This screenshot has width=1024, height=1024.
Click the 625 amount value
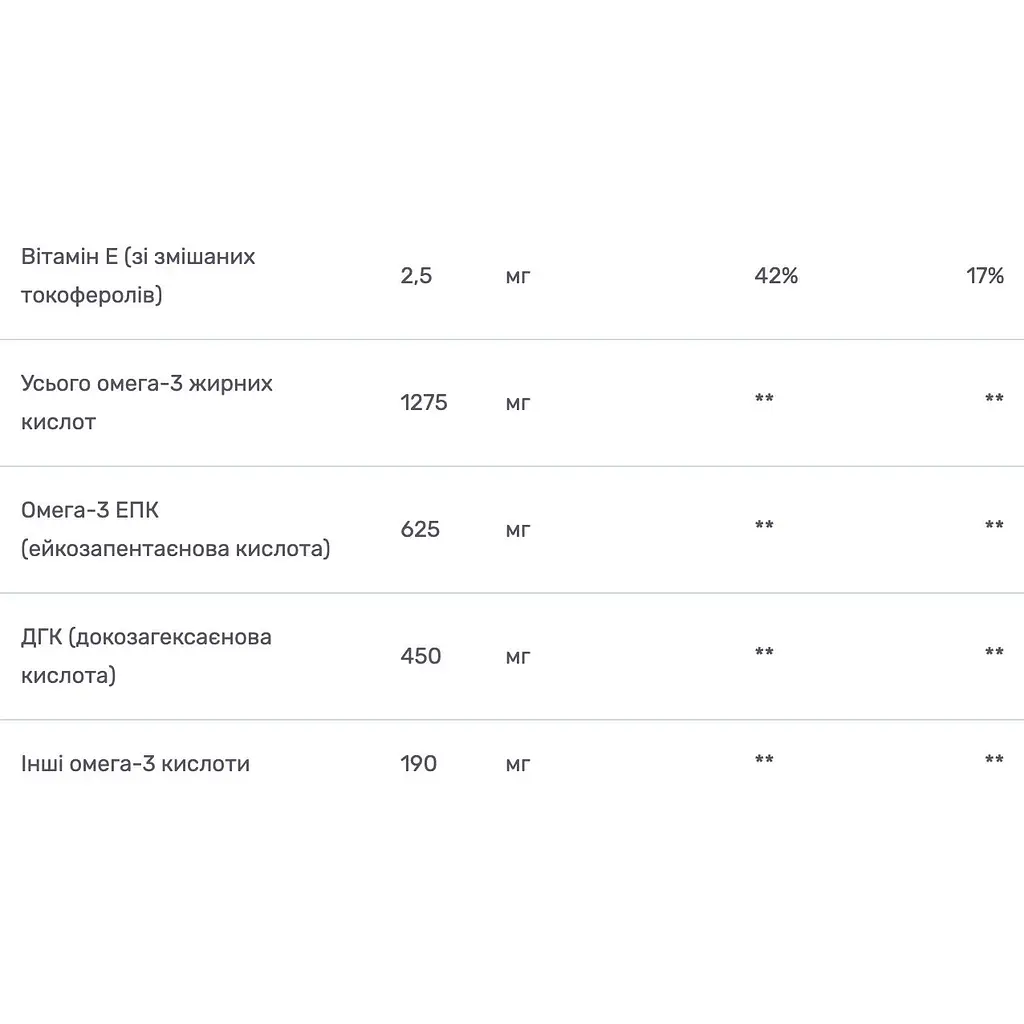pyautogui.click(x=420, y=529)
